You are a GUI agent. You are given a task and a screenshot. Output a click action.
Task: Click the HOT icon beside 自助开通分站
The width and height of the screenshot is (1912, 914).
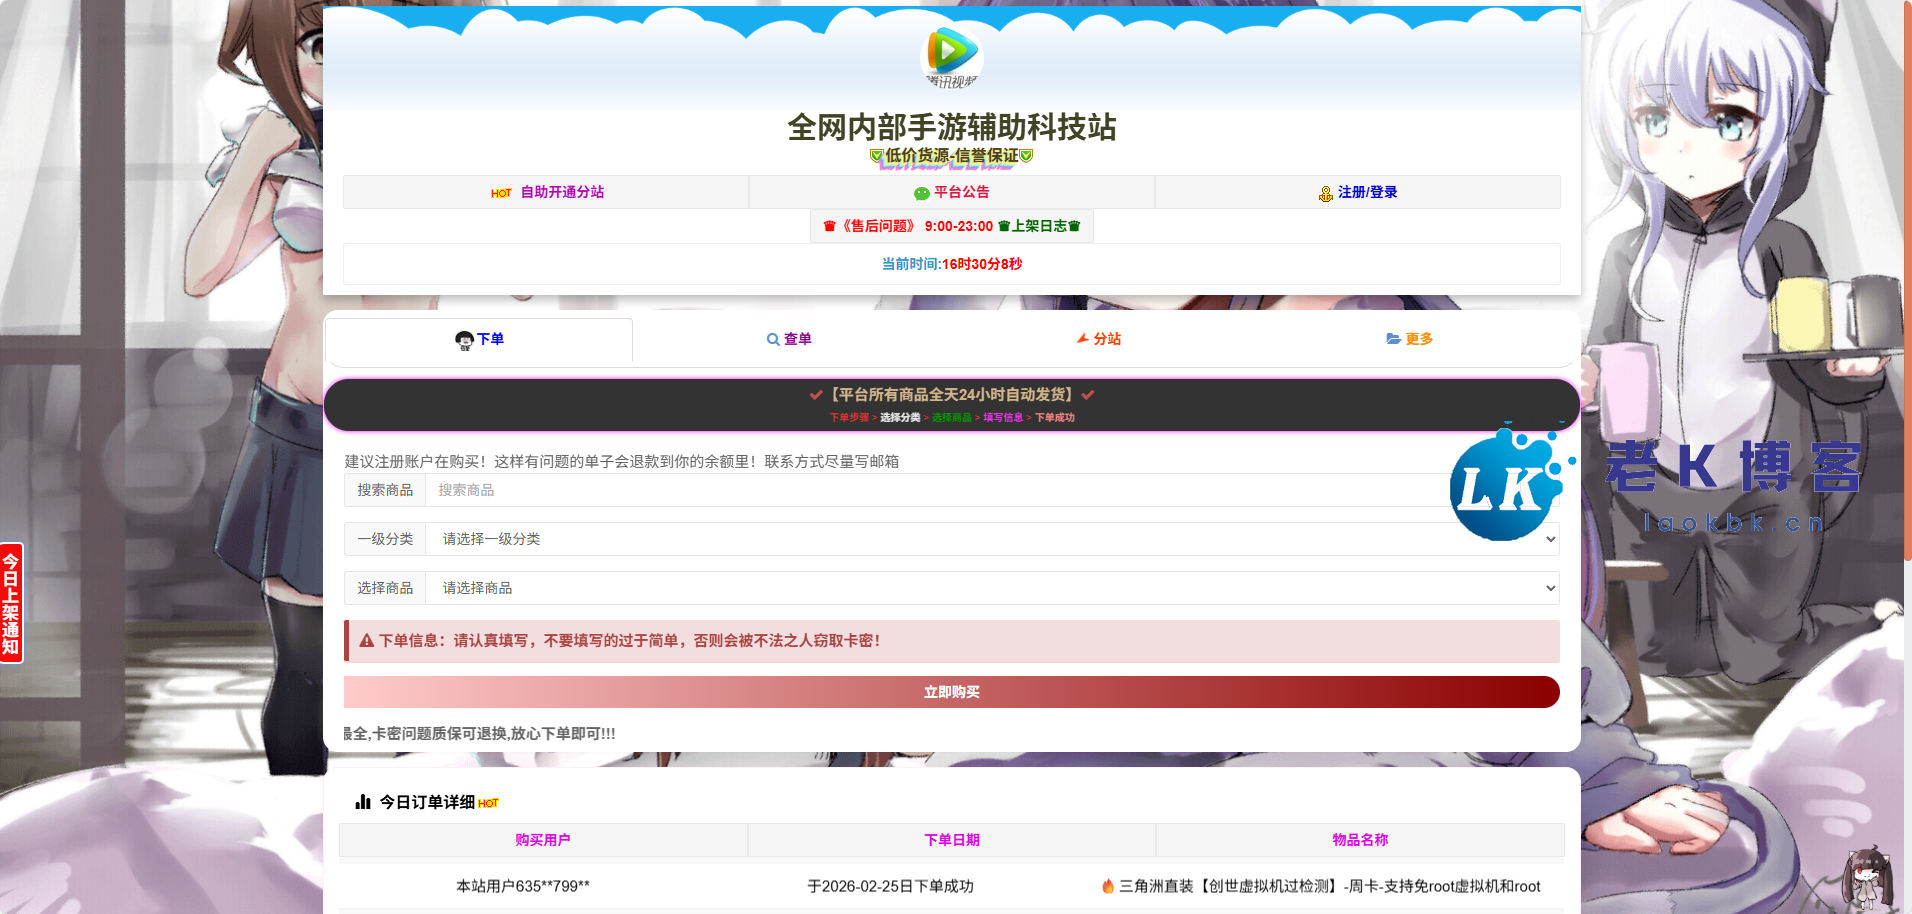coord(500,192)
